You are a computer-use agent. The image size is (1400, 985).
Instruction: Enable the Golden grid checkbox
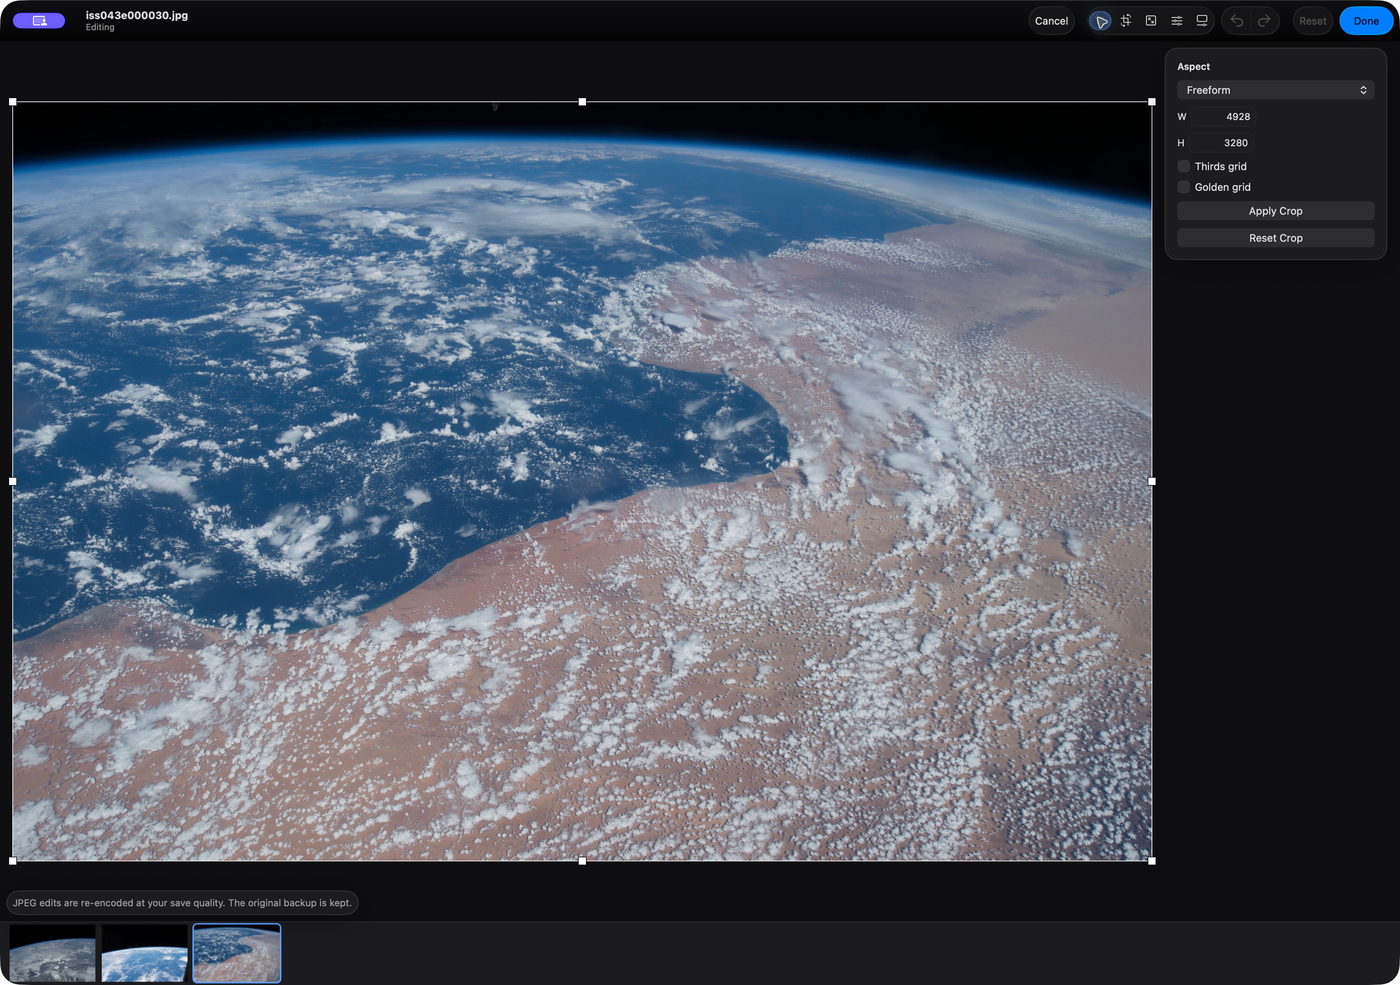(x=1184, y=187)
